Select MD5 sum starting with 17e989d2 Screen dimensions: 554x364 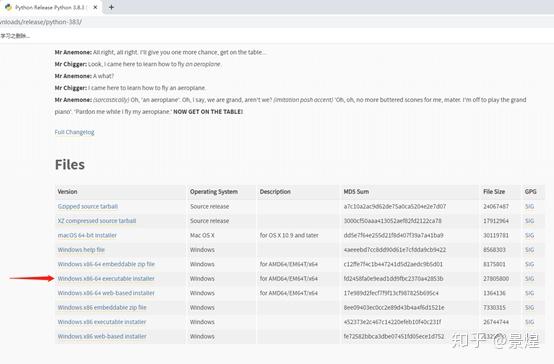pyautogui.click(x=391, y=293)
